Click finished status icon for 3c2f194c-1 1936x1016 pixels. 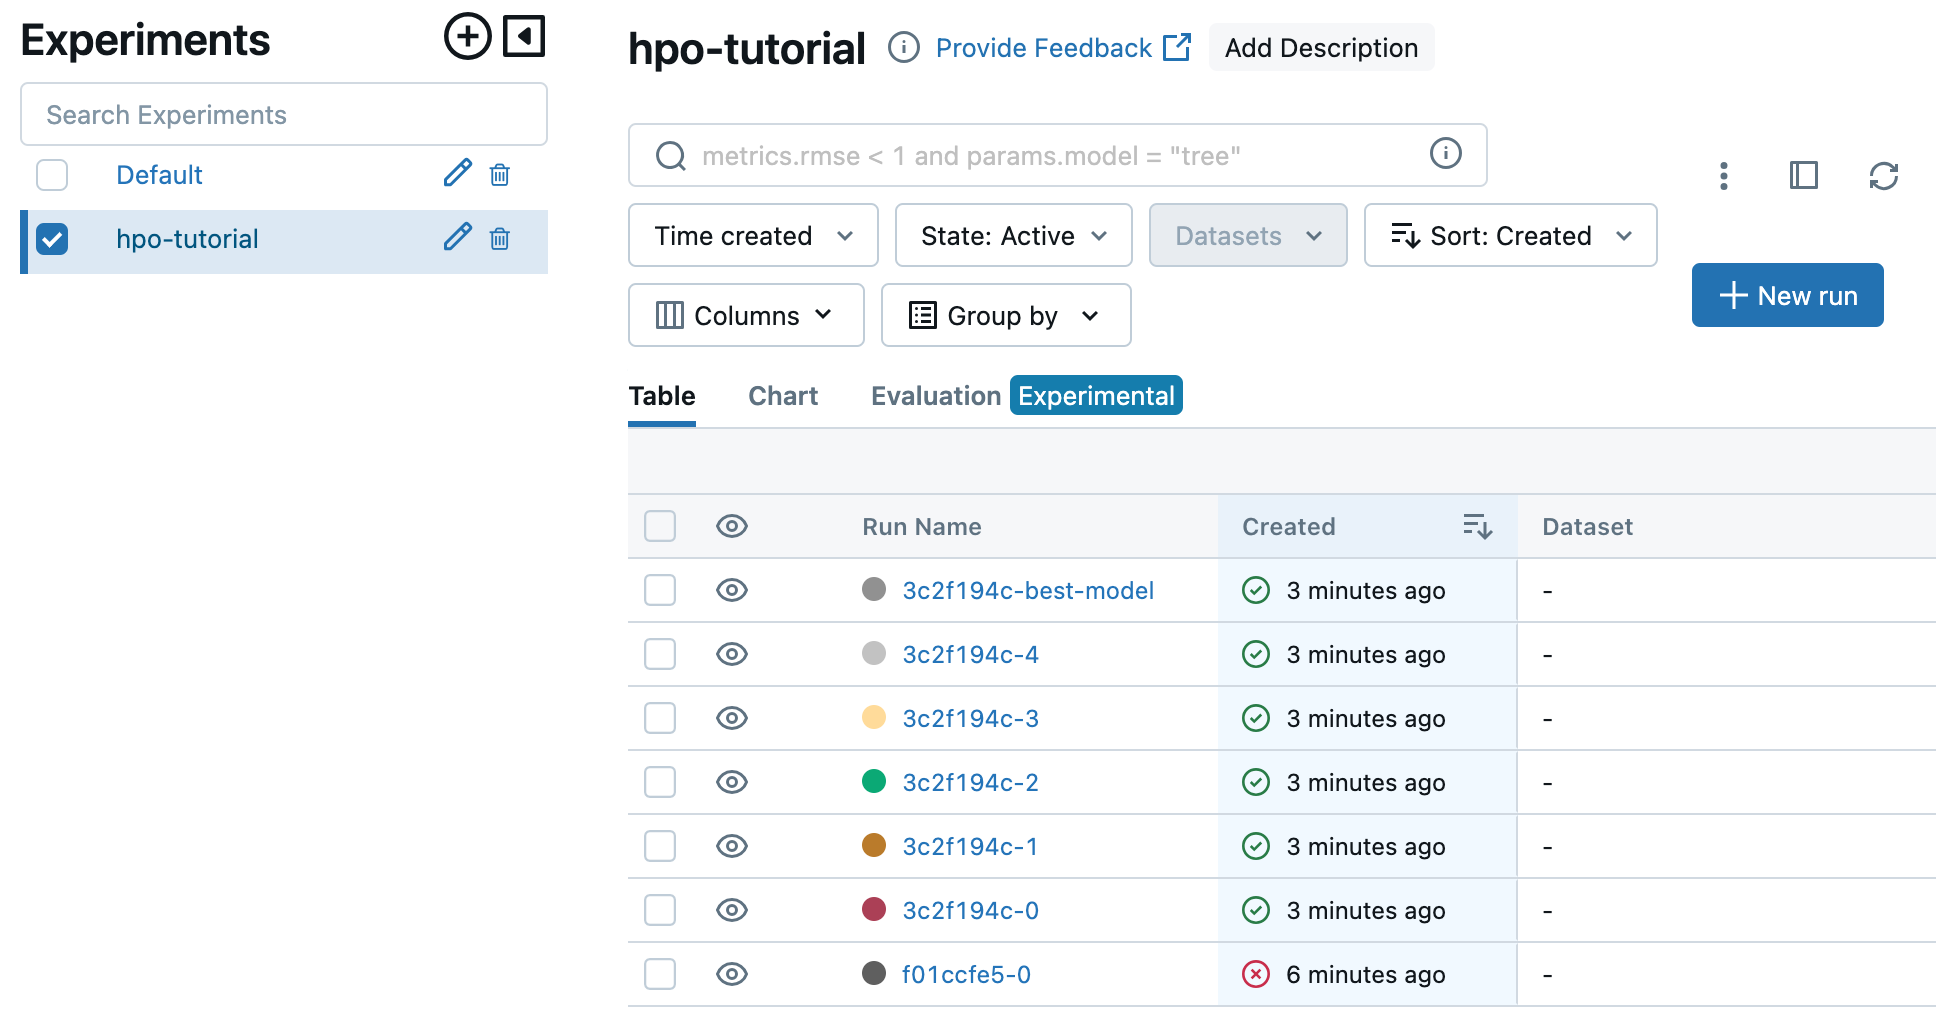[x=1256, y=846]
